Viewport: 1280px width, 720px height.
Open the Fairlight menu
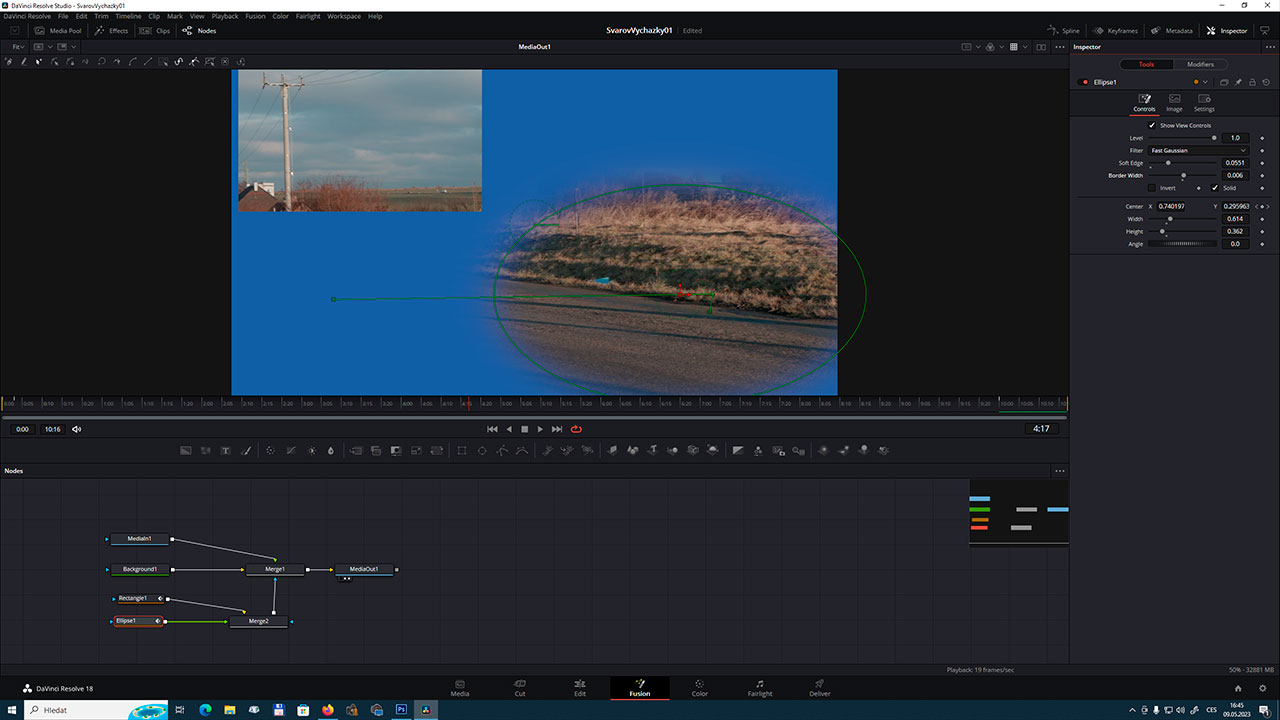click(308, 16)
